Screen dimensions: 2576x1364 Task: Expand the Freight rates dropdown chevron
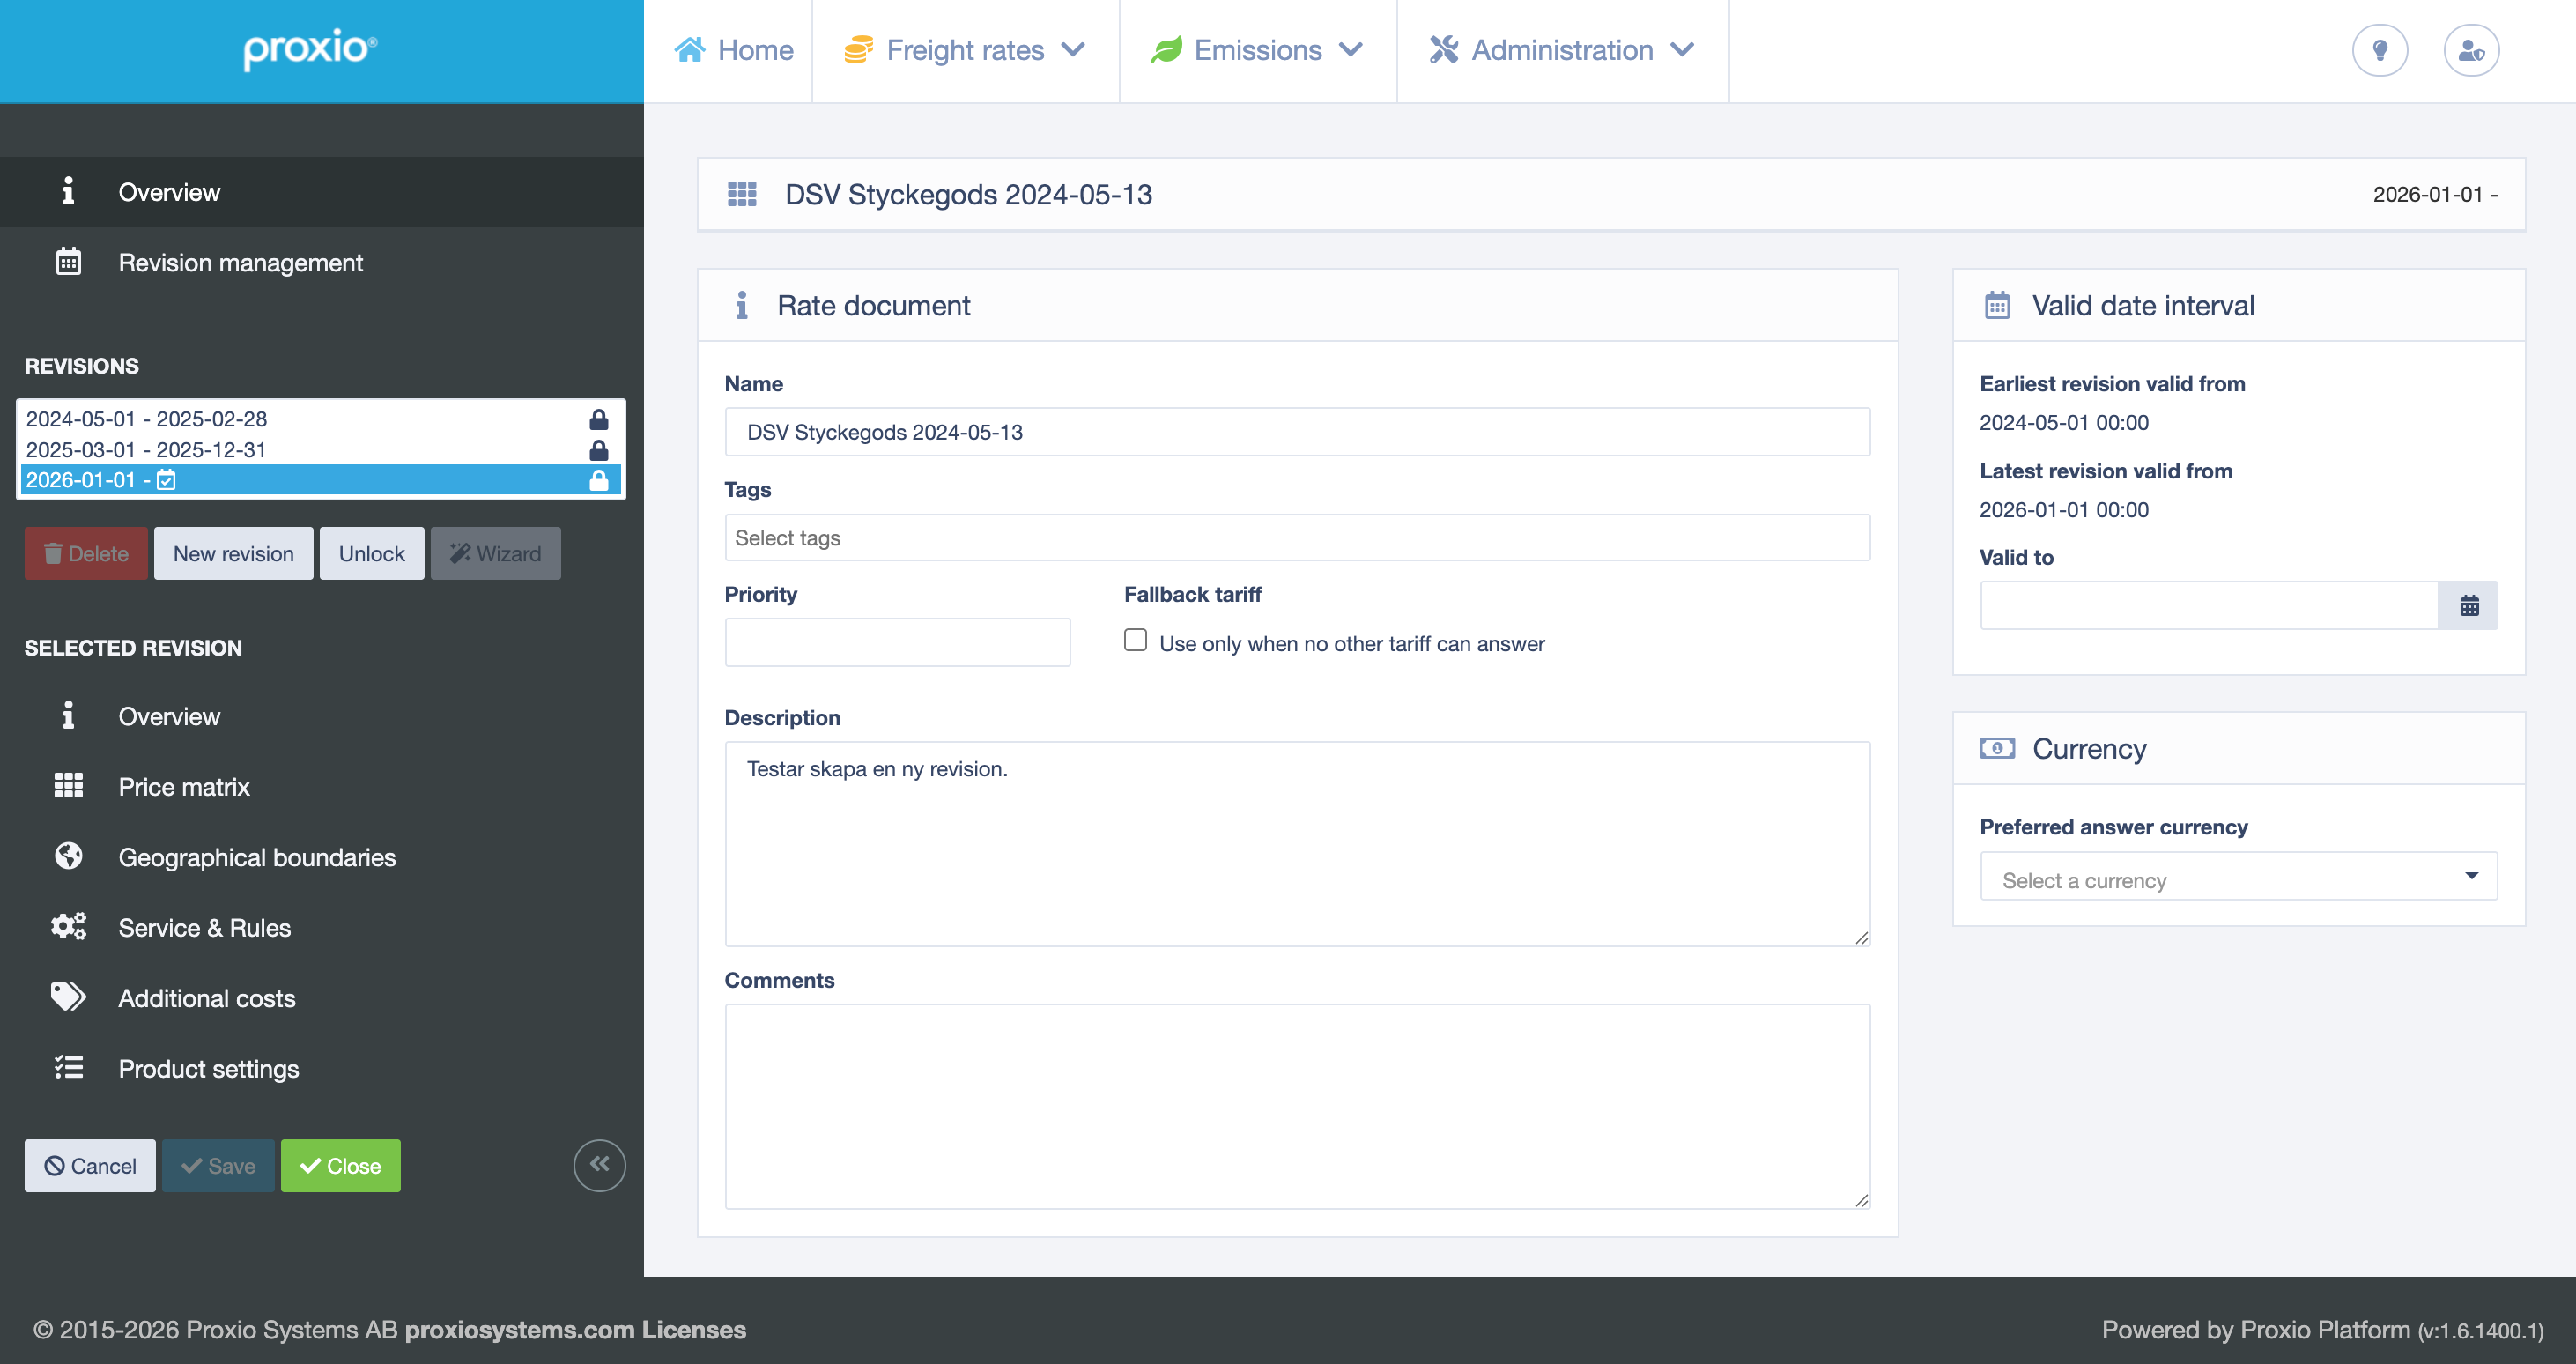point(1073,50)
